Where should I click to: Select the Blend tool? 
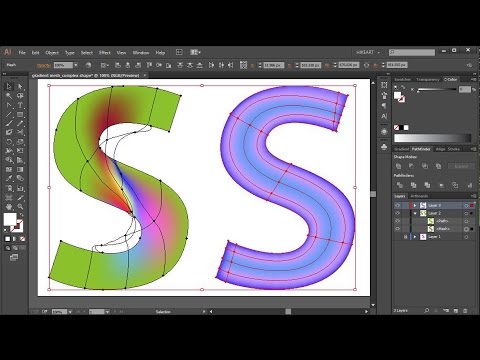[x=20, y=178]
